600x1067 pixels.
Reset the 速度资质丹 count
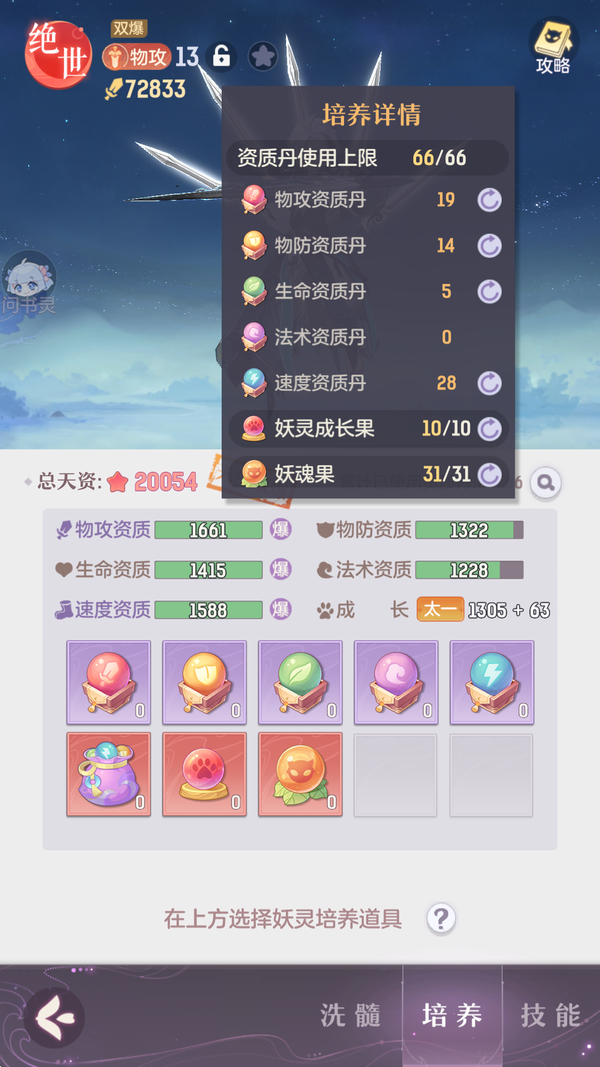[489, 383]
